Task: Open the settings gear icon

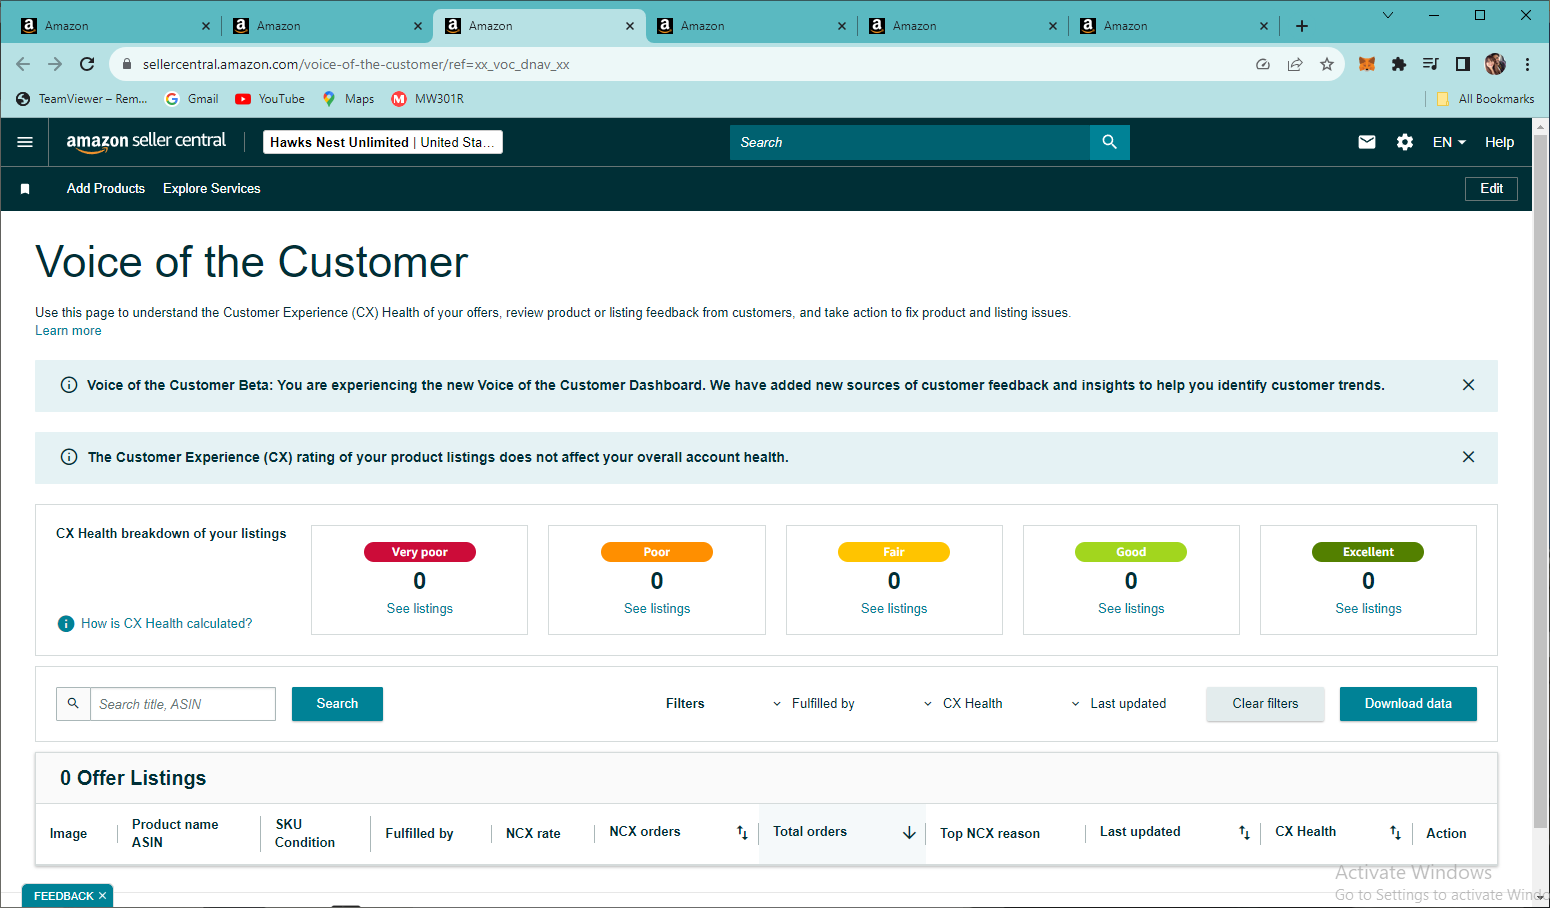Action: pyautogui.click(x=1405, y=142)
